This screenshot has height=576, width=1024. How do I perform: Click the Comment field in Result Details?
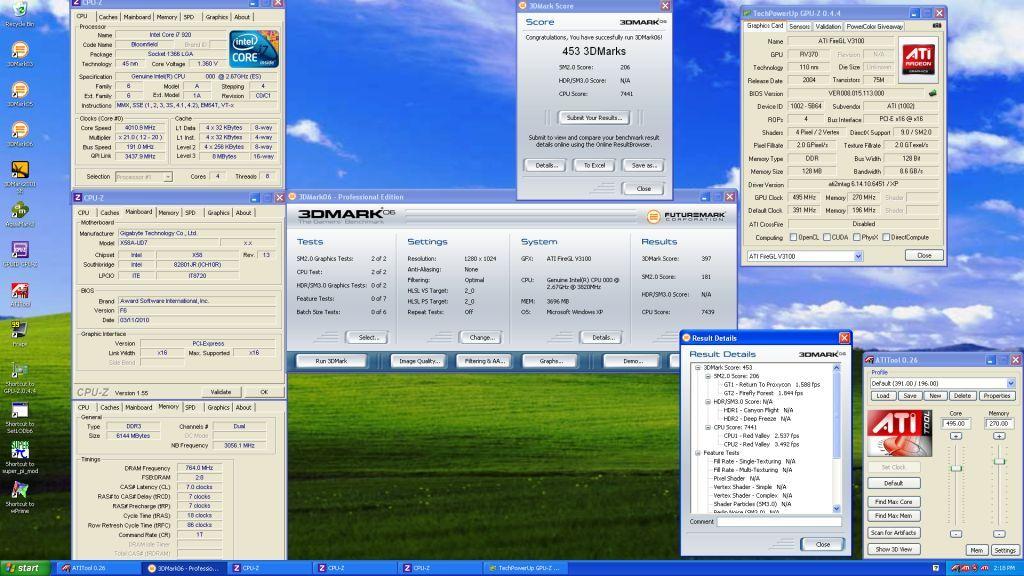point(779,522)
